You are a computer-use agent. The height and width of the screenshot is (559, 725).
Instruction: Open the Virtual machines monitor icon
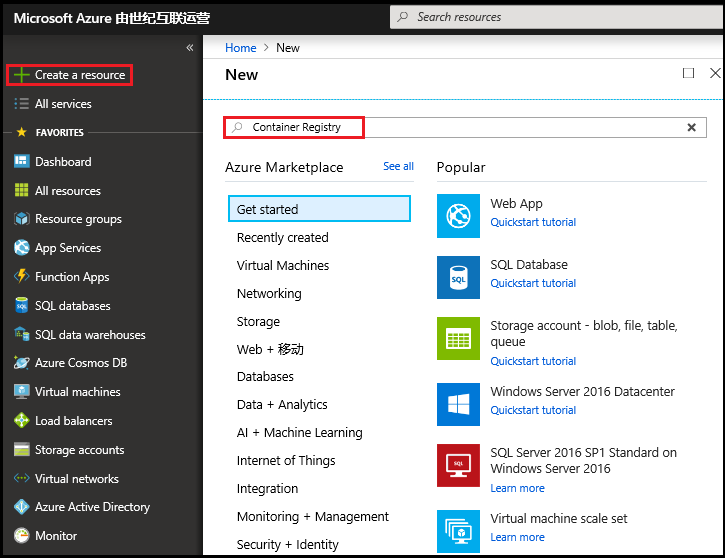coord(21,392)
